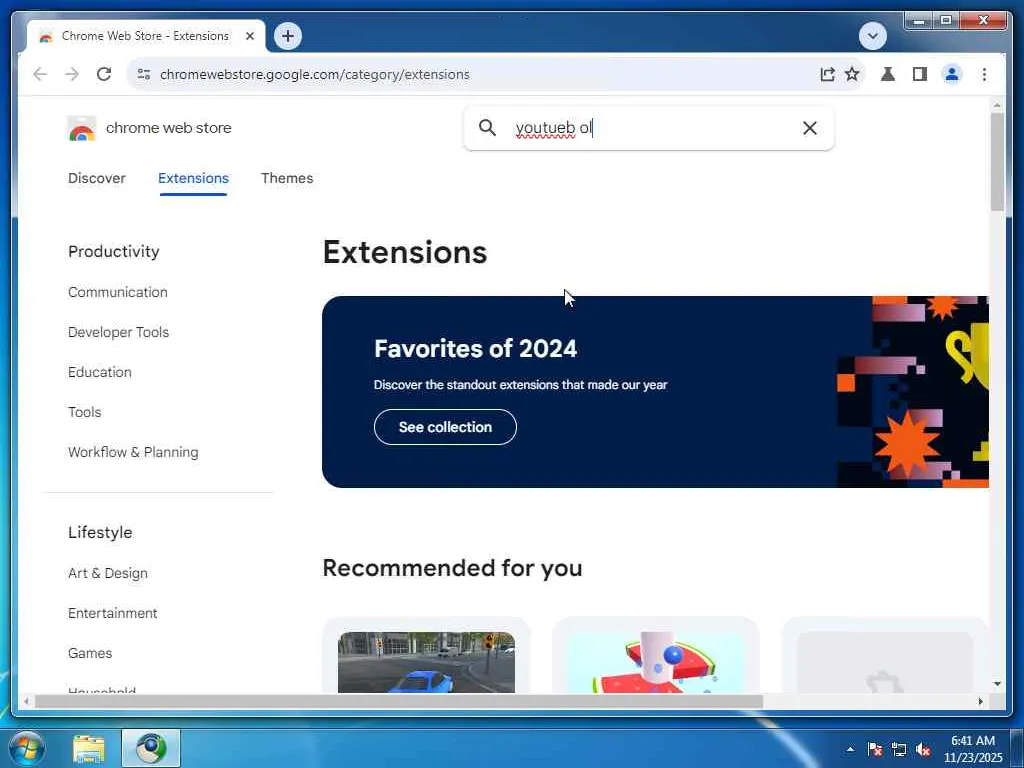This screenshot has width=1024, height=768.
Task: Click the Action Center flag icon
Action: [875, 749]
